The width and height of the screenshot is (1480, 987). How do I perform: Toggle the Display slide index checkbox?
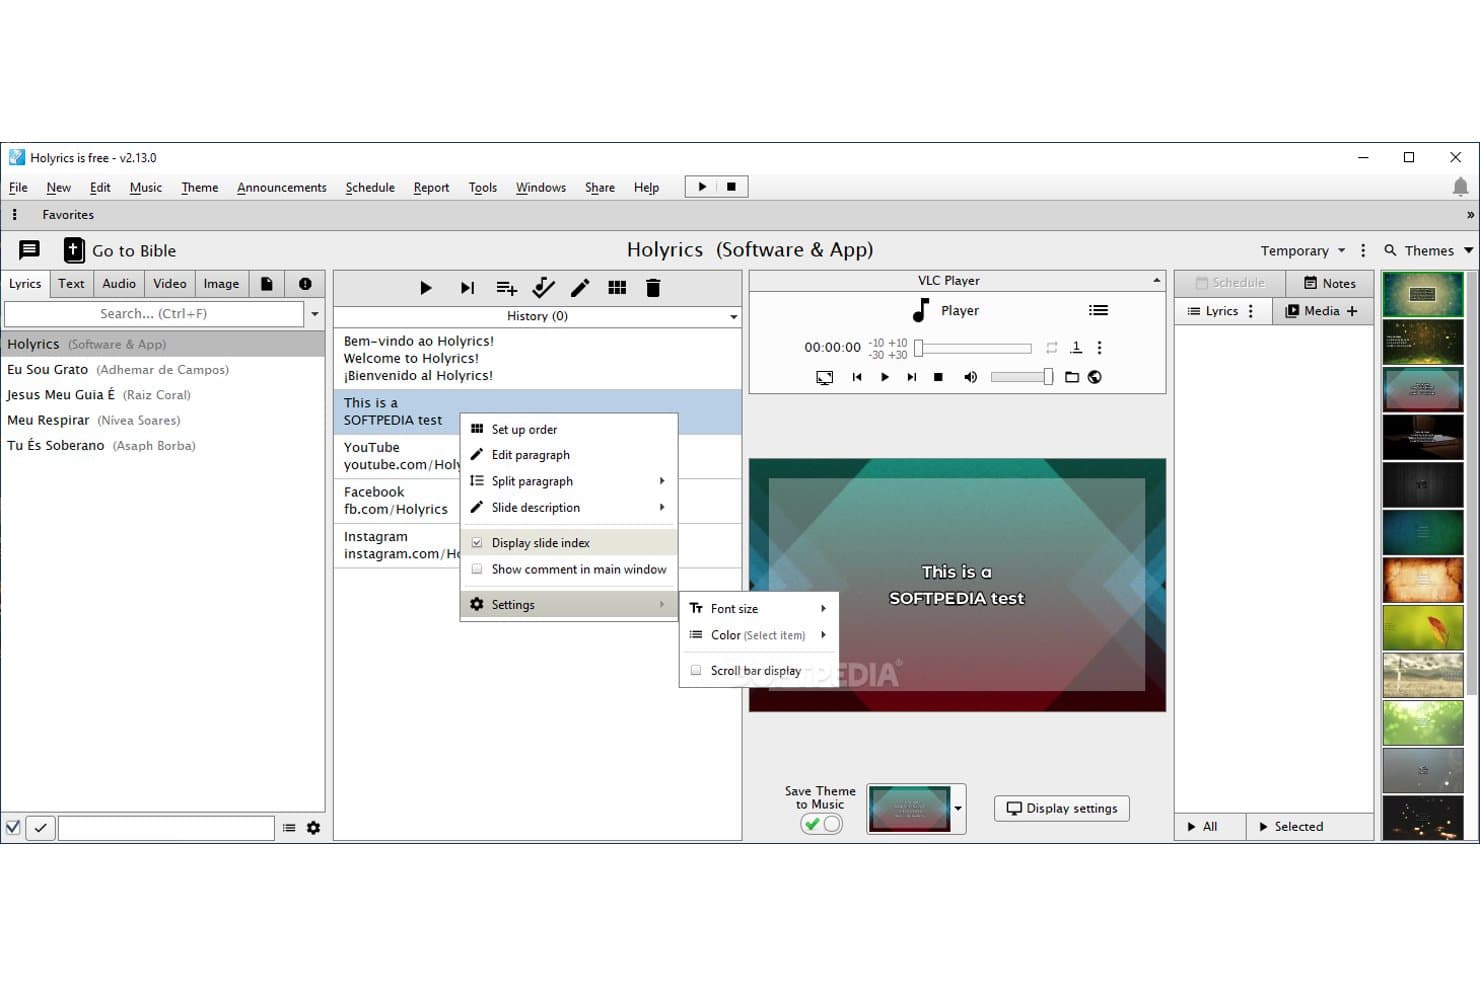(477, 543)
